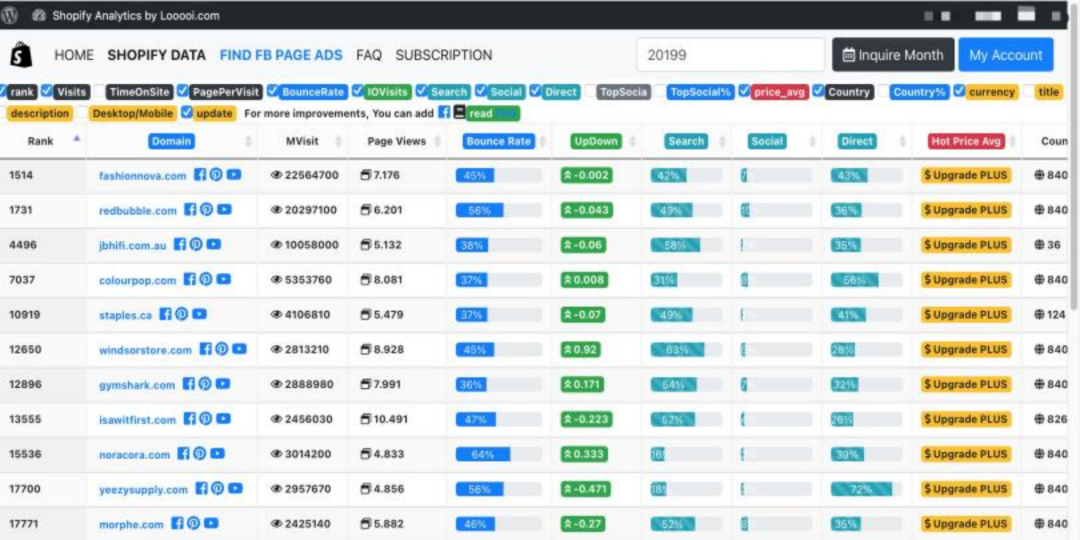Open YouTube icon for redbubble.com
Screen dimensions: 1080x540
tap(224, 210)
